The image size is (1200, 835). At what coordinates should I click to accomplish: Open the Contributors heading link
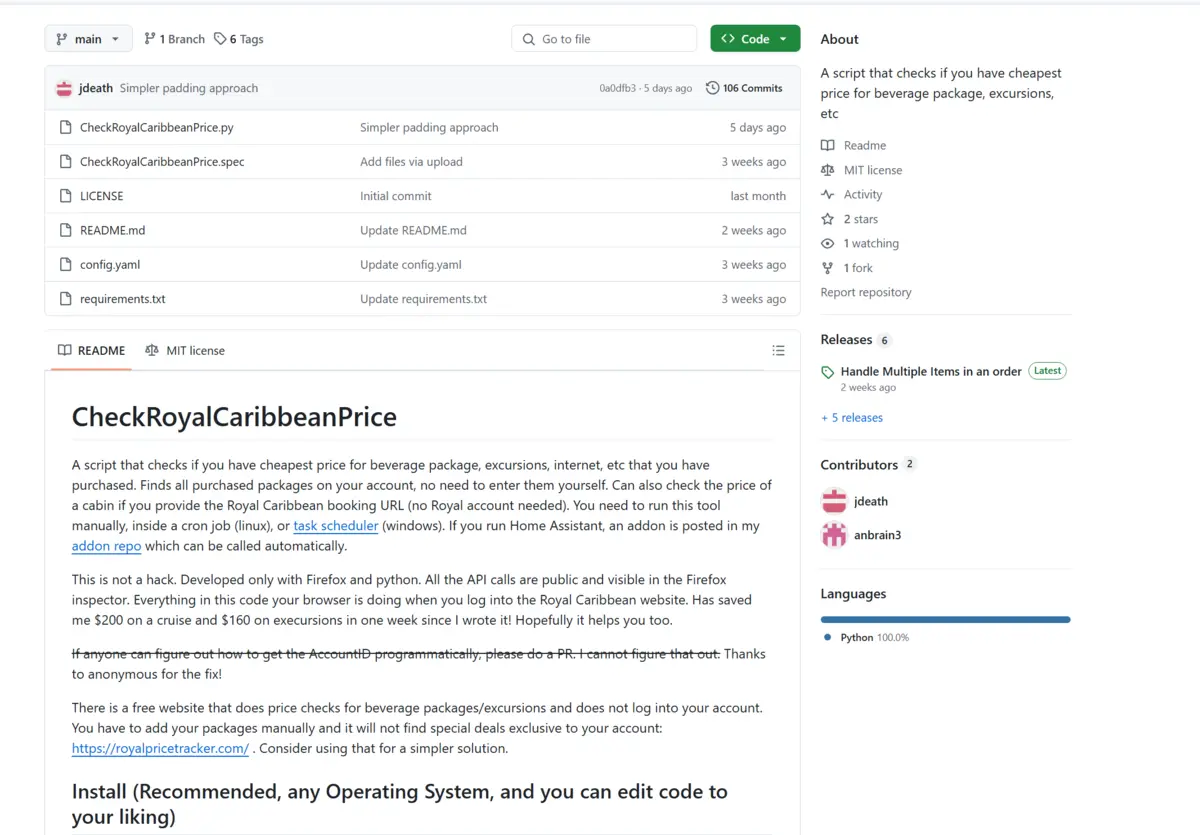859,464
